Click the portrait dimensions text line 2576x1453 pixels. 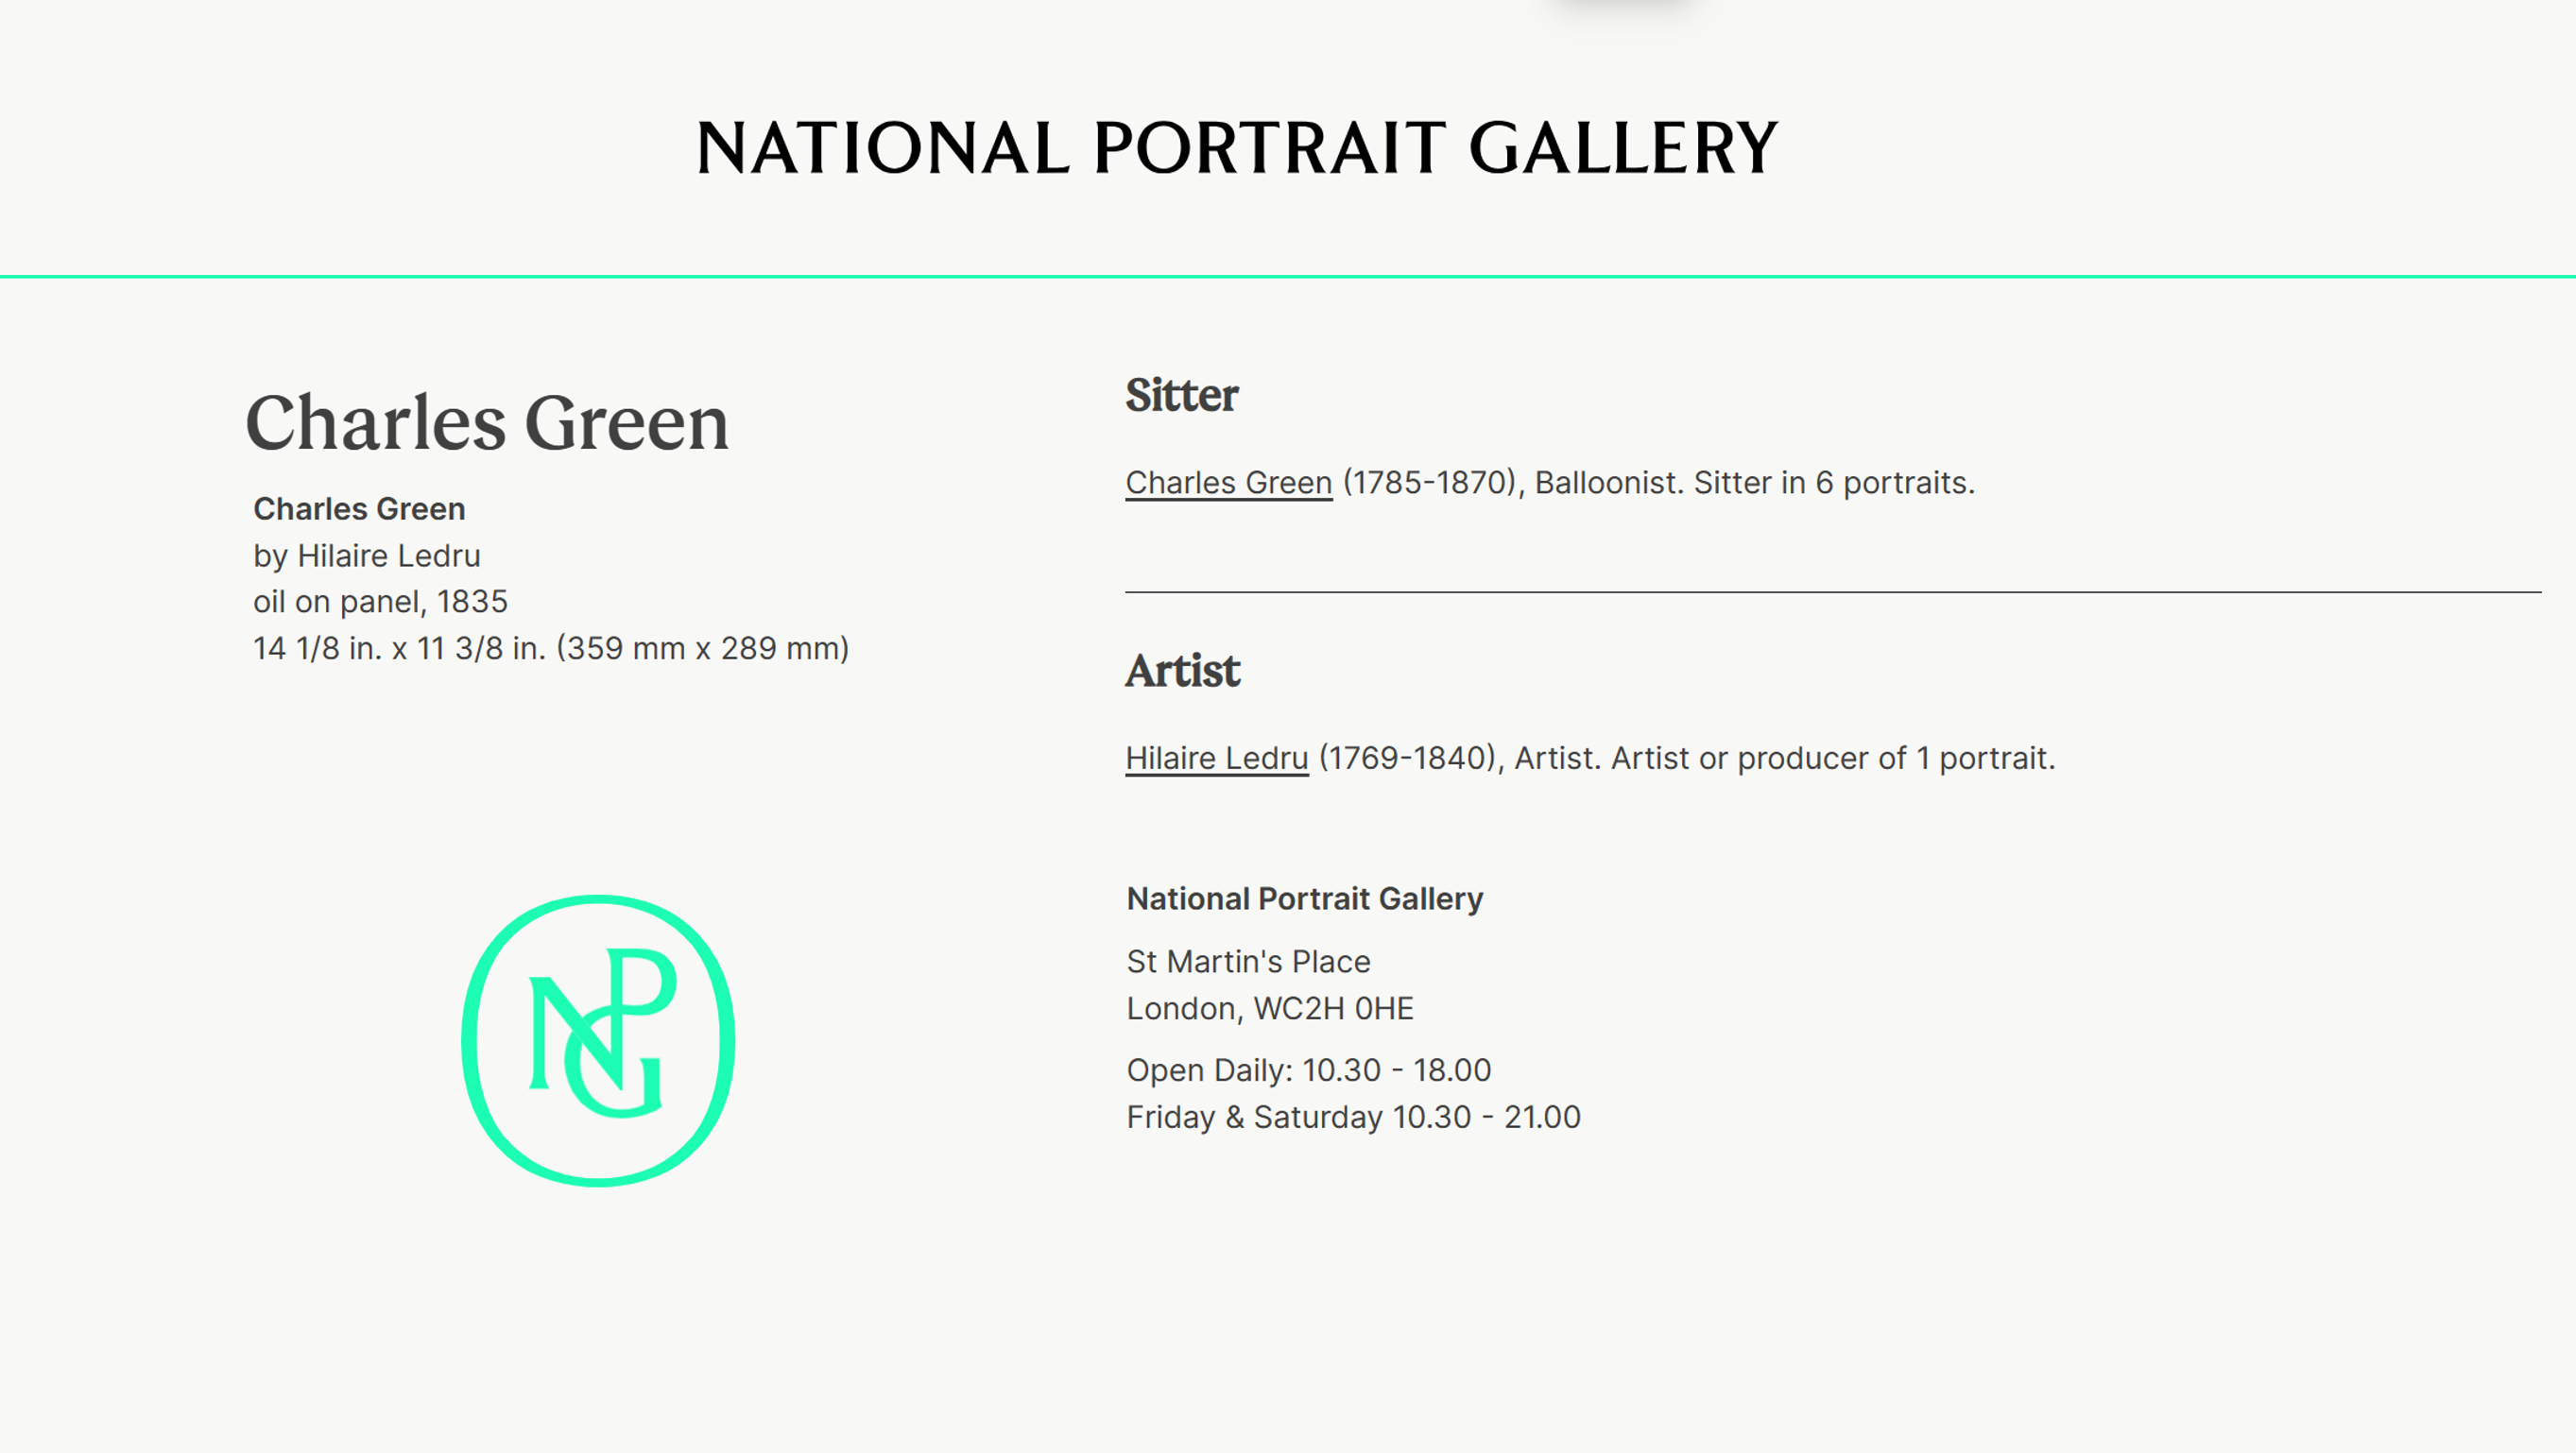click(x=550, y=649)
